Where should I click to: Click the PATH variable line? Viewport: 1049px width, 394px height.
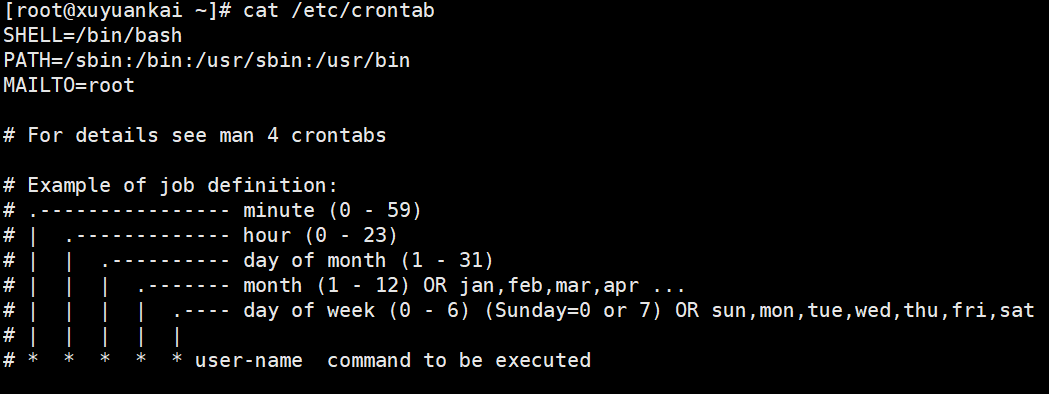click(207, 61)
